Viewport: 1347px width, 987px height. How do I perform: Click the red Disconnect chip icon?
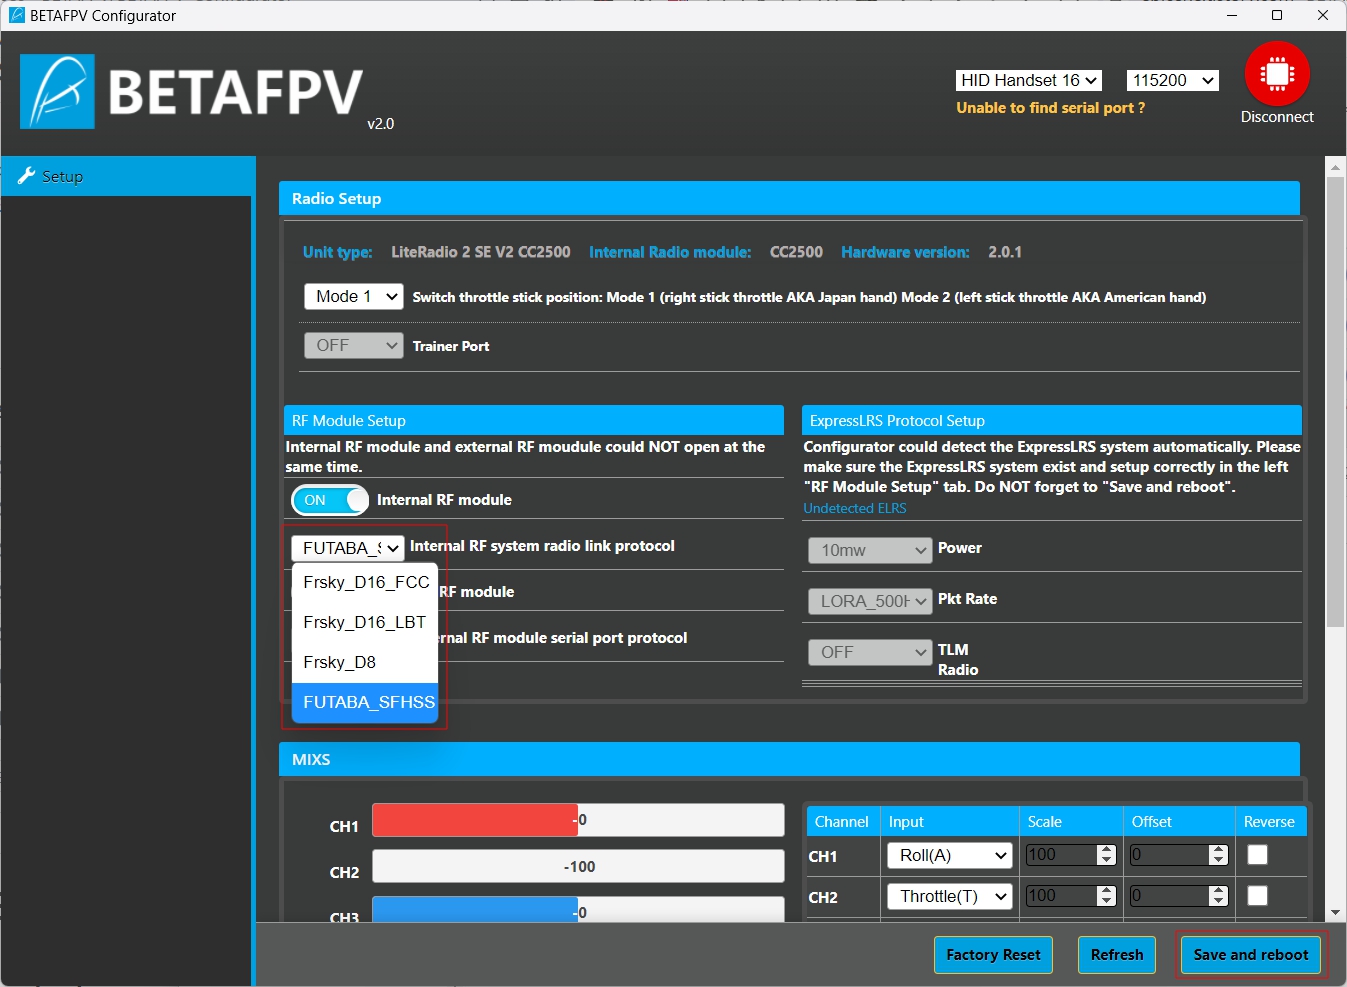[1277, 74]
